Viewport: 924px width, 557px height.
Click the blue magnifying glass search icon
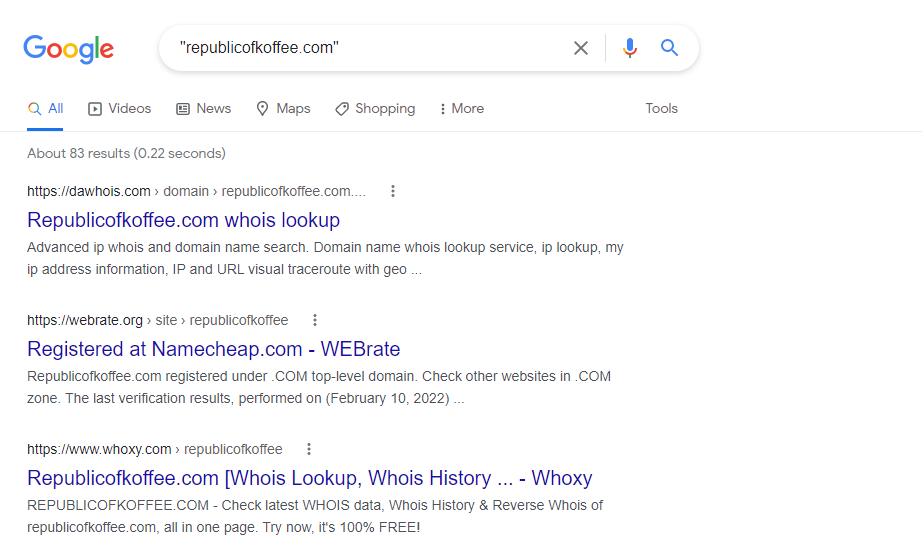(669, 48)
